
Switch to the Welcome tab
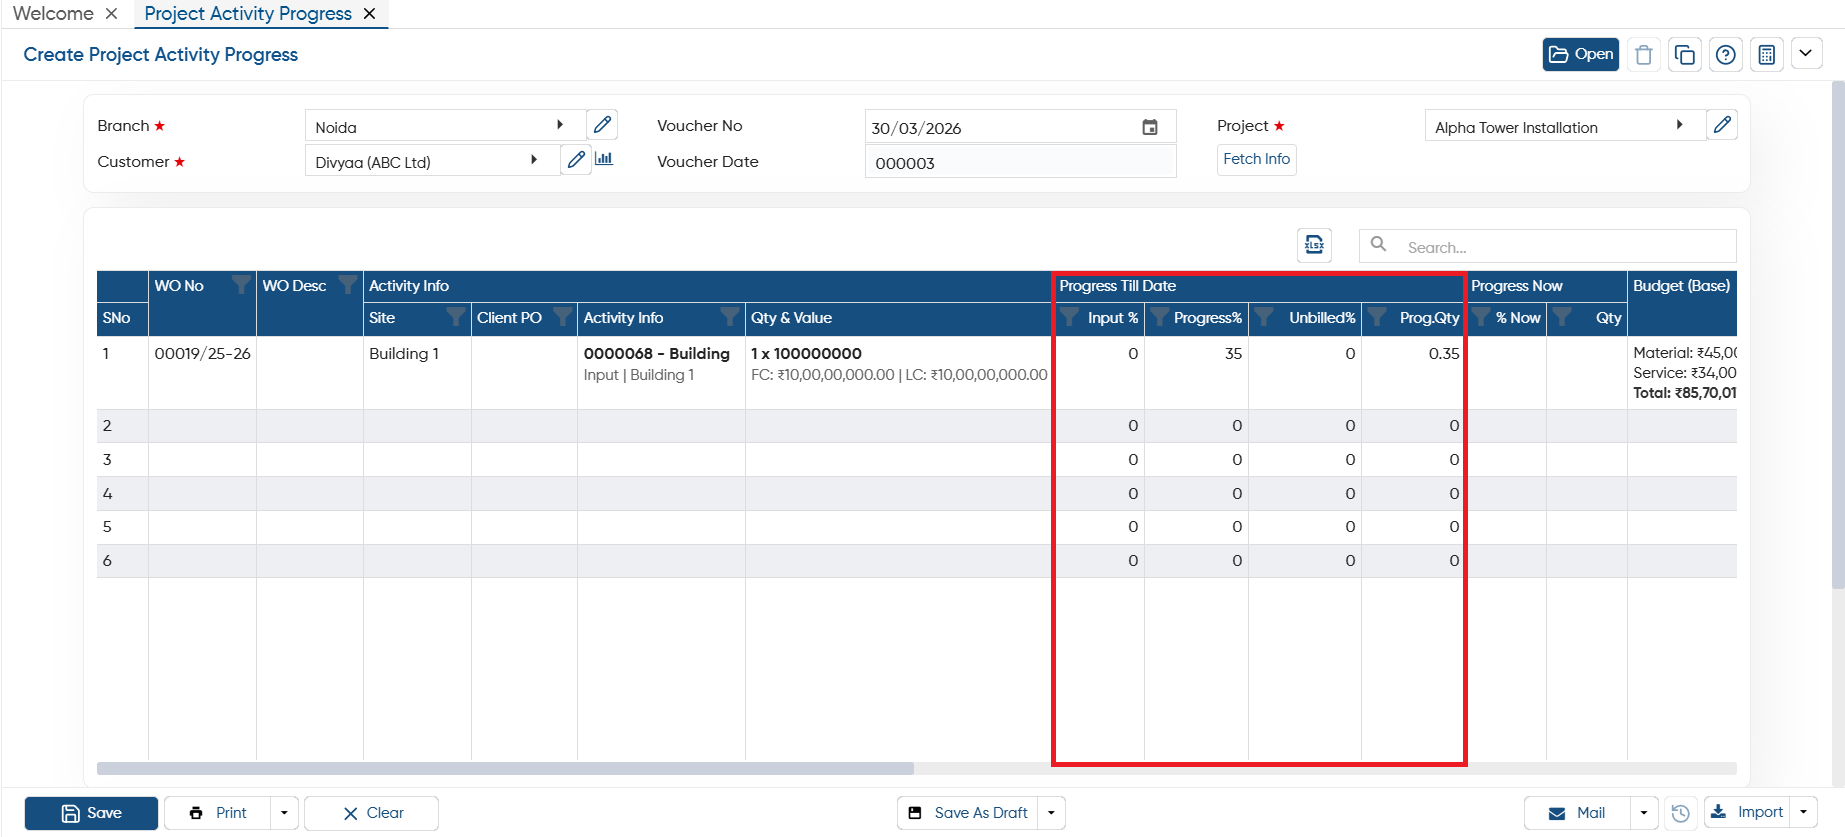coord(53,14)
